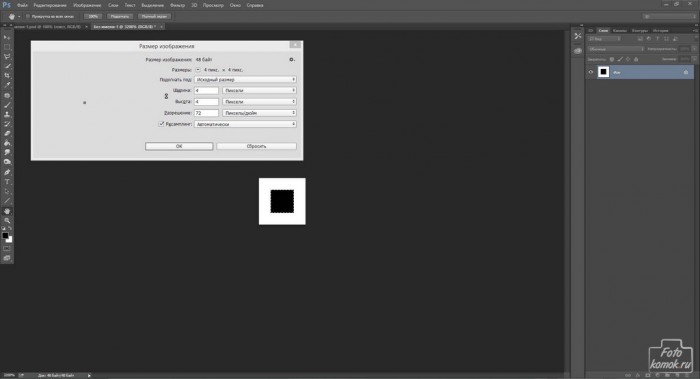Select the Eraser tool
The image size is (700, 379).
point(7,133)
